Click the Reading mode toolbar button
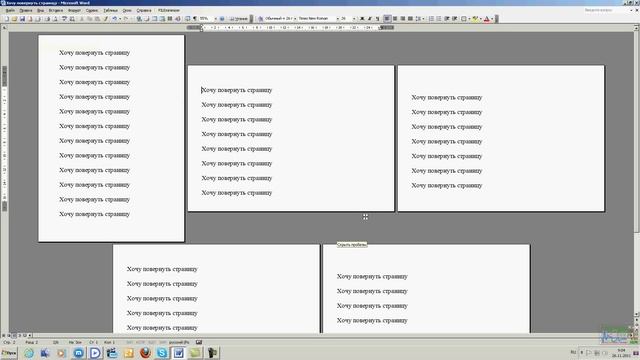This screenshot has height=360, width=640. tap(238, 19)
